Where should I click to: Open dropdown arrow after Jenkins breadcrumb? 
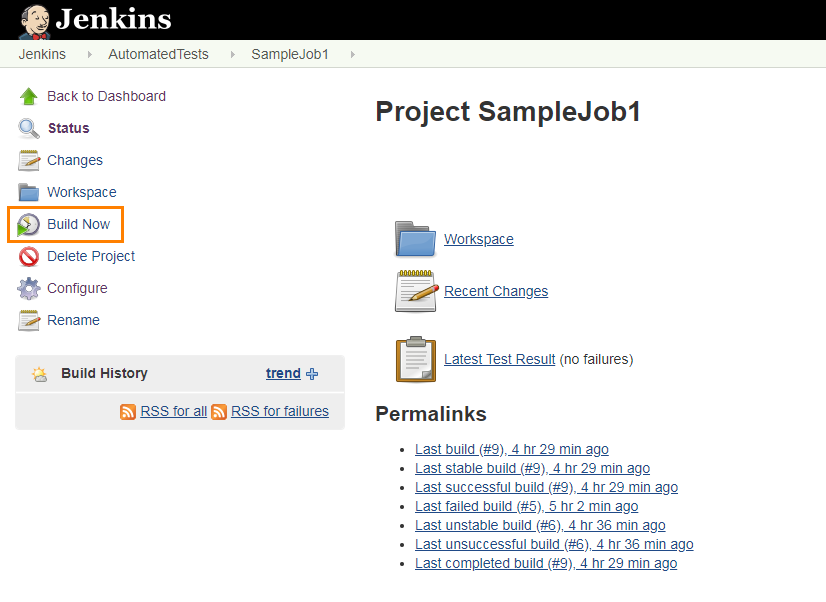[90, 54]
